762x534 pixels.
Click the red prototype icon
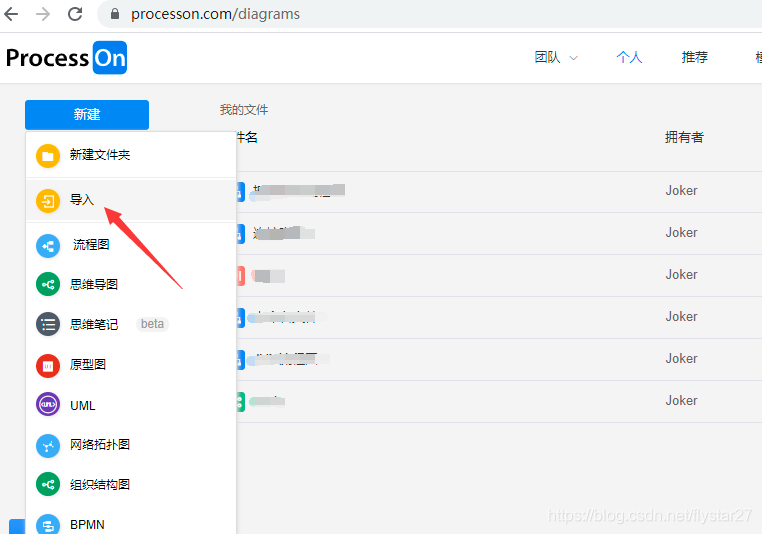(x=48, y=366)
